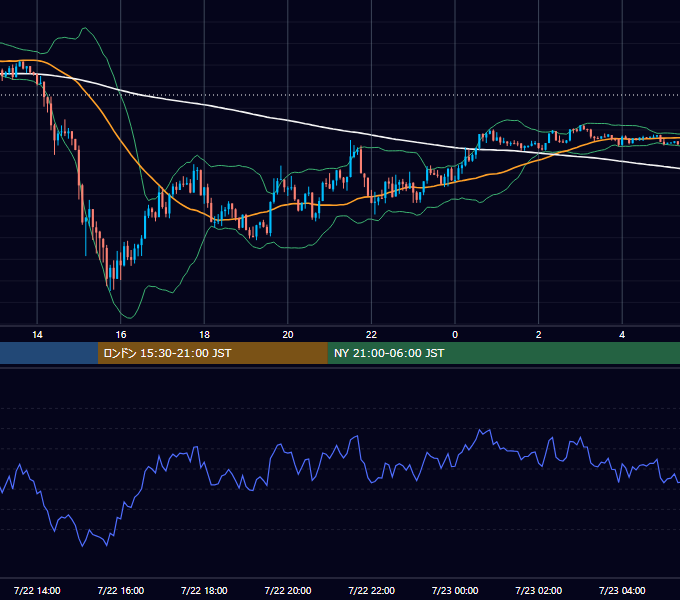
Task: Click the 7/23 00:00 date label
Action: tap(455, 590)
